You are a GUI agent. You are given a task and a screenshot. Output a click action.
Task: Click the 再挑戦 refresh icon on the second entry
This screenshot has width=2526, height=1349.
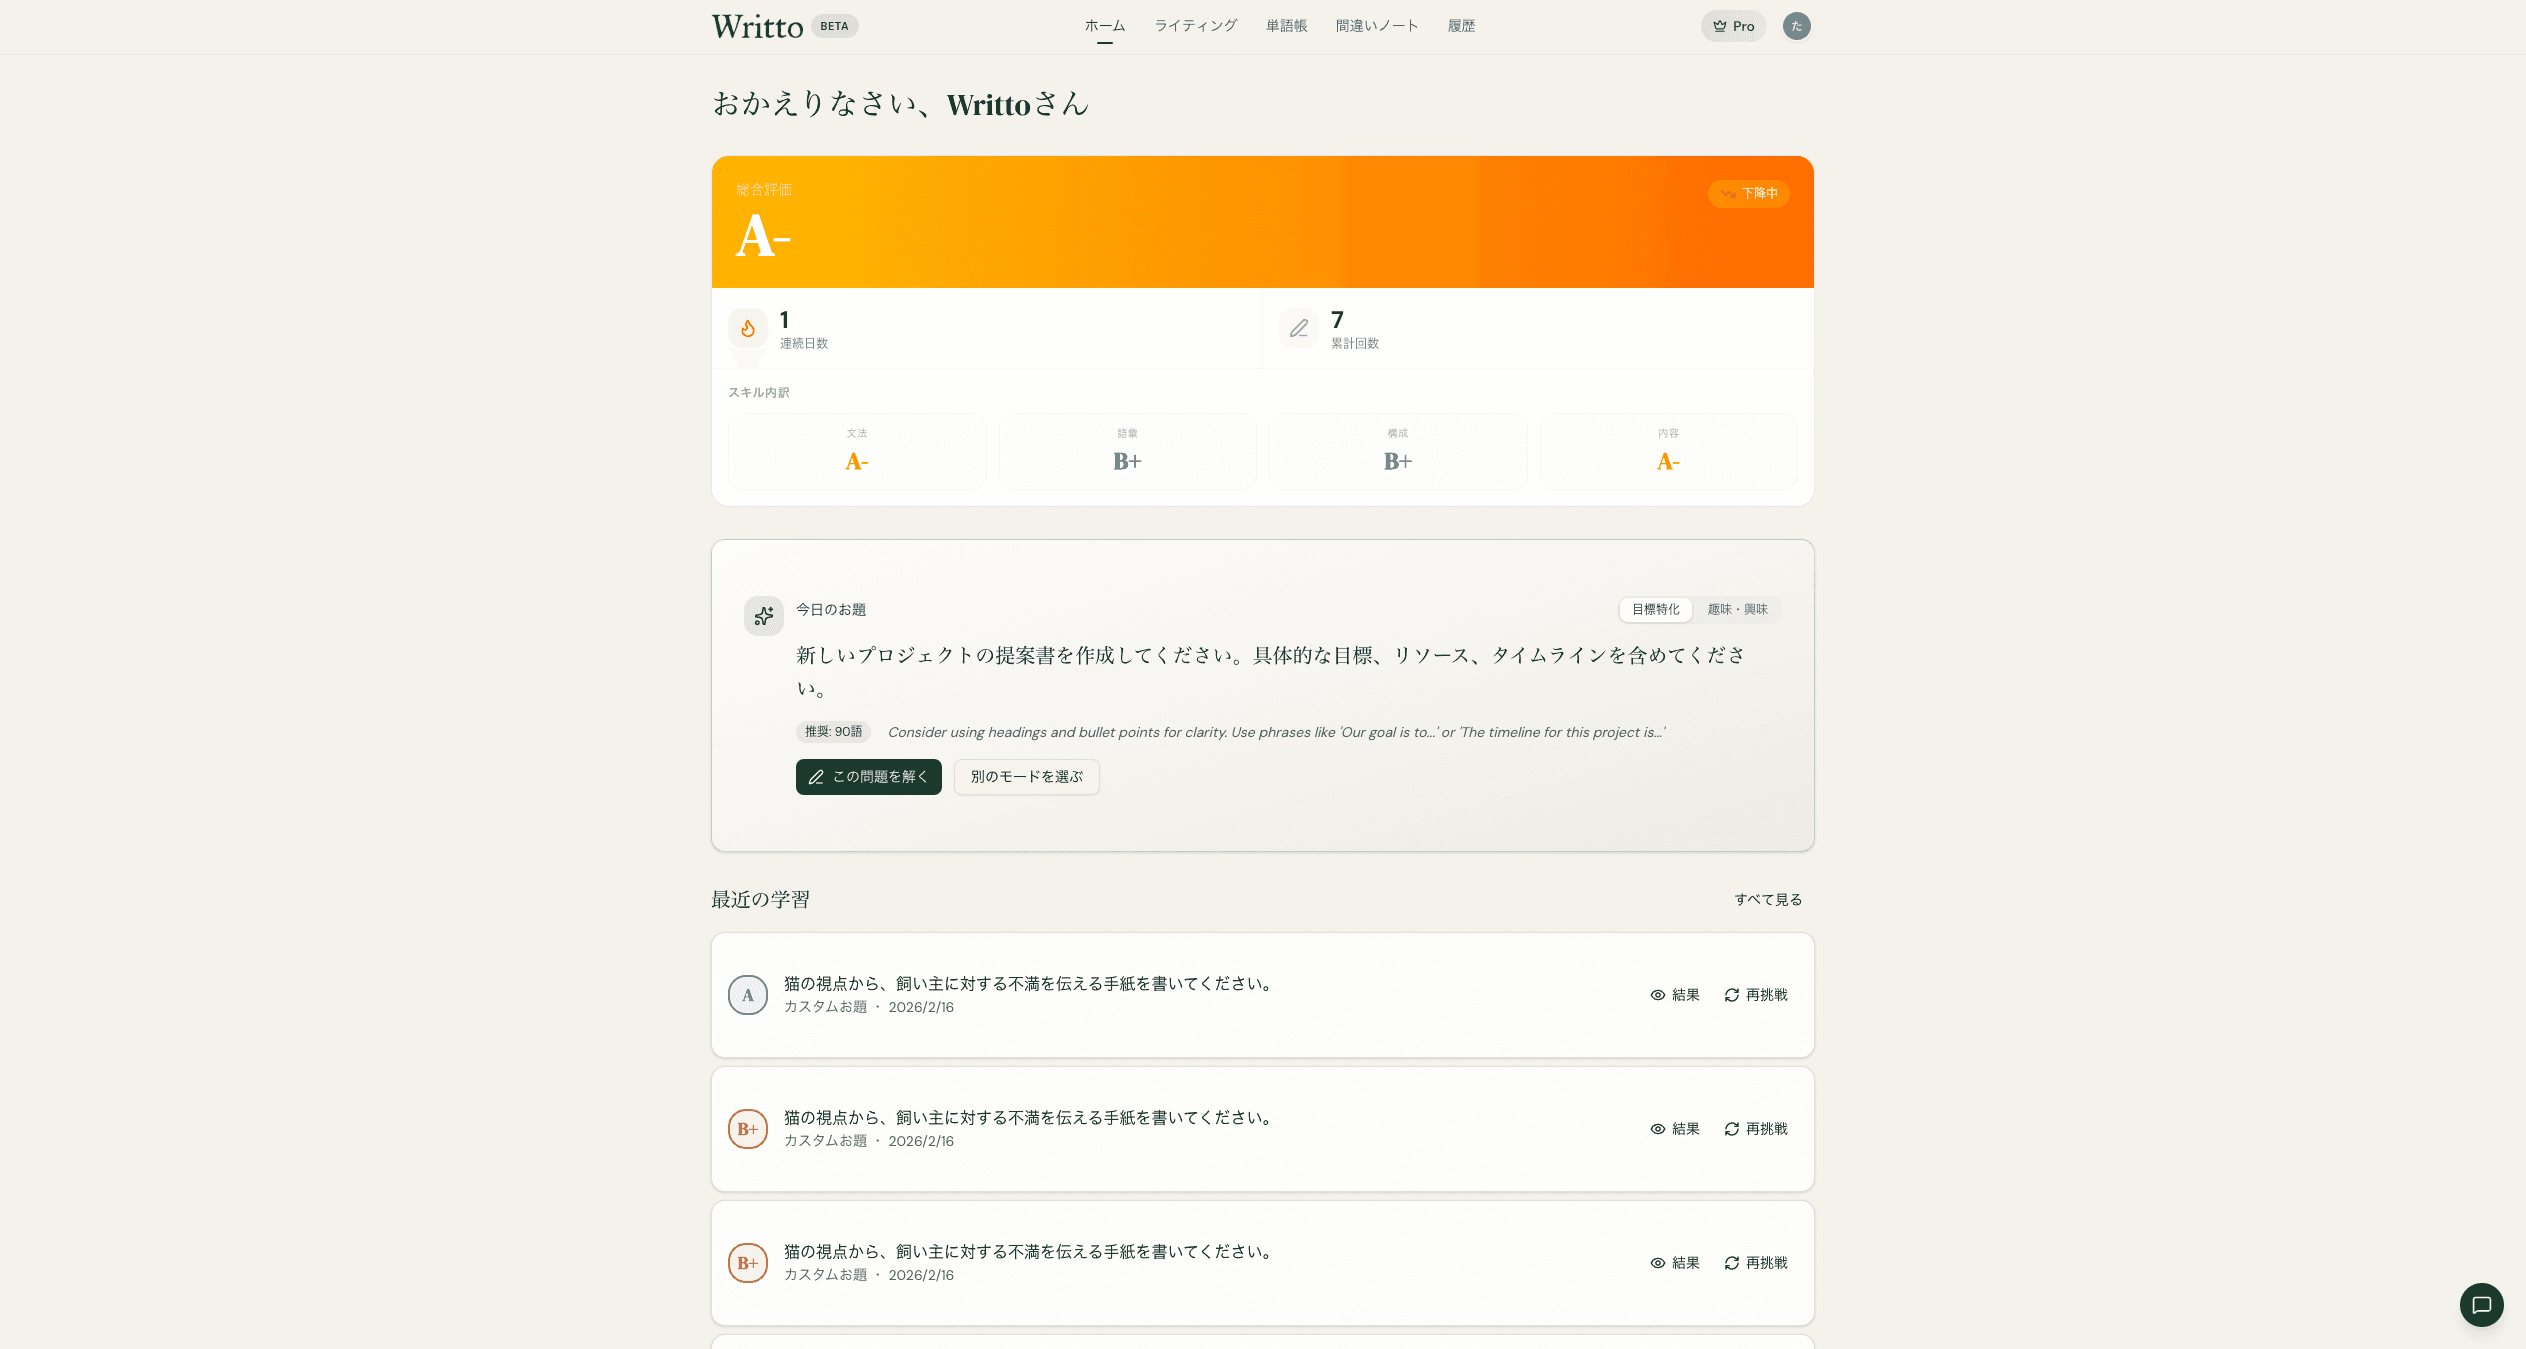[x=1731, y=1129]
